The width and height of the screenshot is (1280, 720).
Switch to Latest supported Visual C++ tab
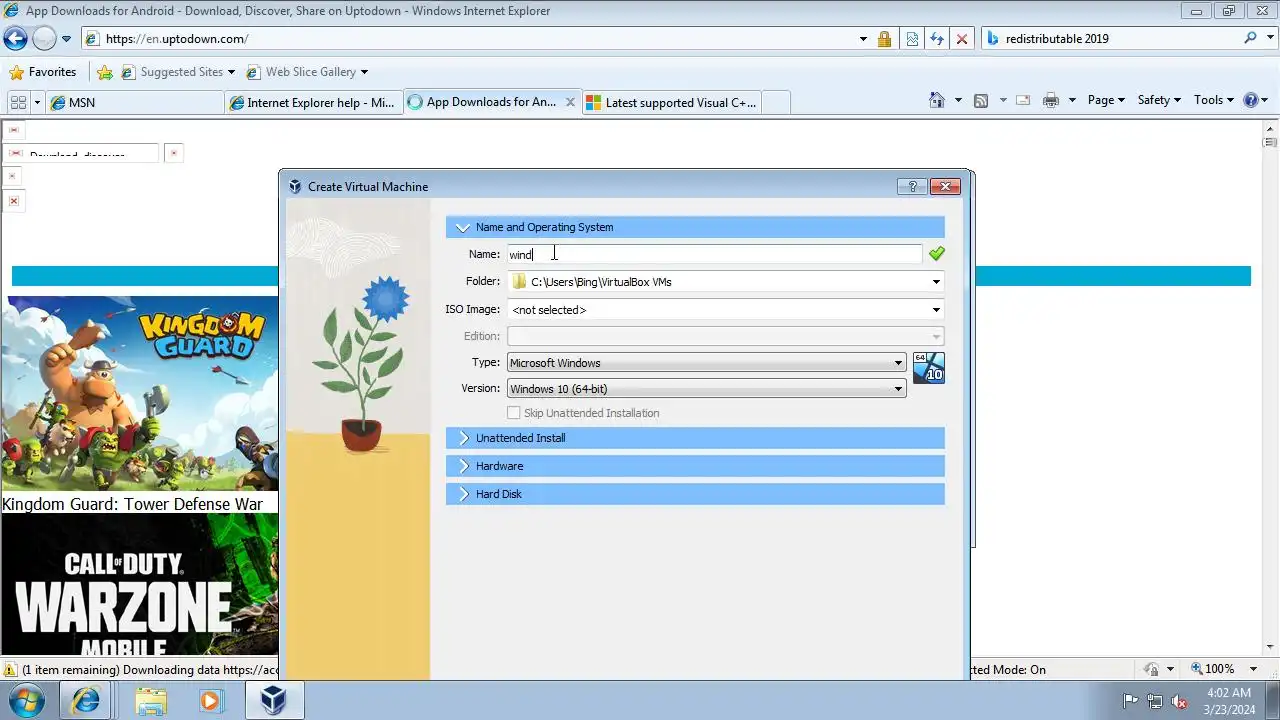(672, 102)
